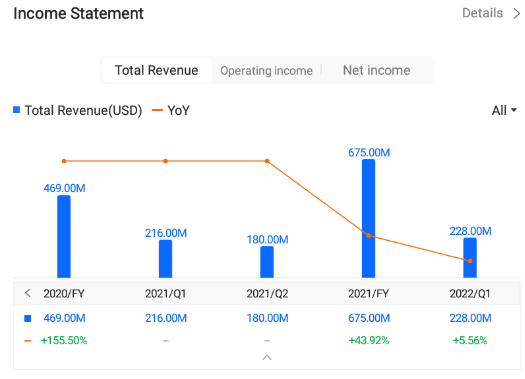Click the 2022/Q1 YoY line point
The image size is (525, 379).
coord(470,261)
